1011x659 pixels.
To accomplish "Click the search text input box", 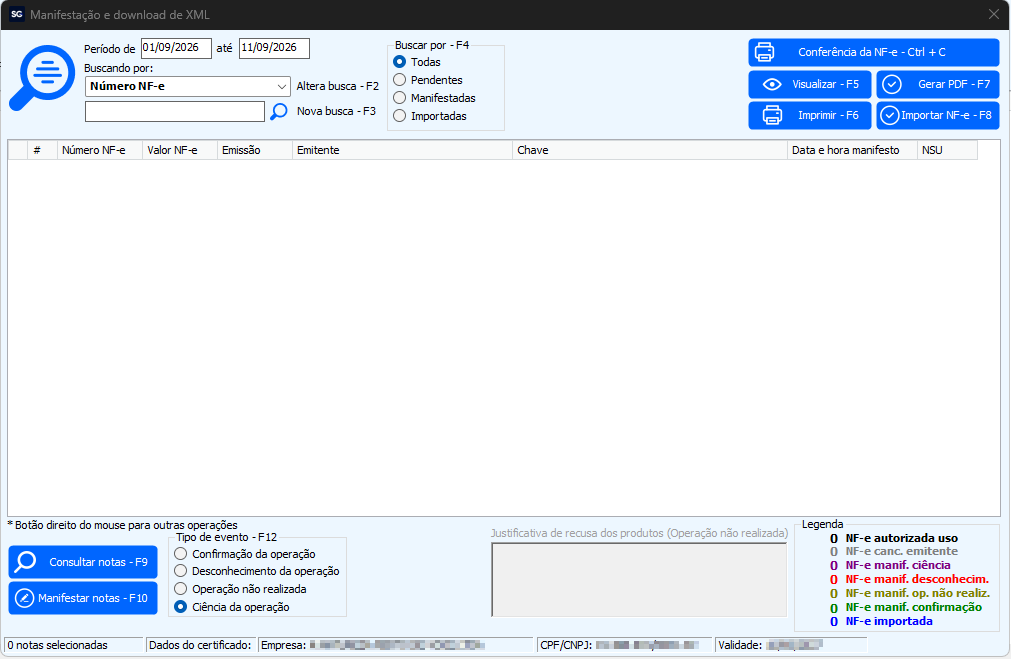I will coord(175,112).
